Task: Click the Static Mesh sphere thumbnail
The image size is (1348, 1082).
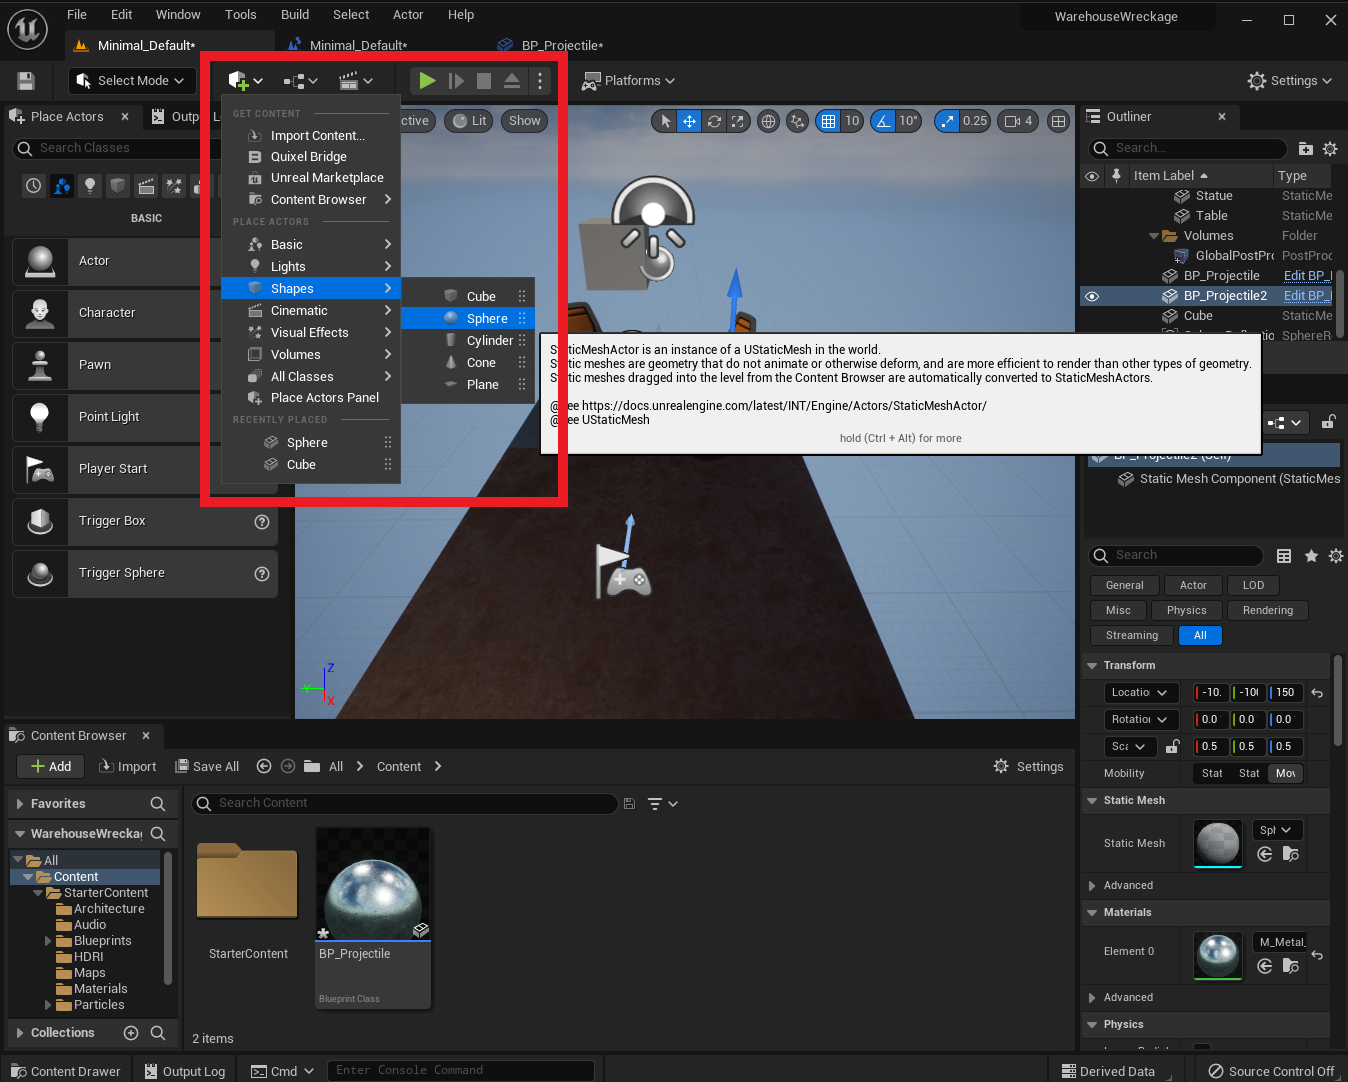Action: pyautogui.click(x=1218, y=844)
